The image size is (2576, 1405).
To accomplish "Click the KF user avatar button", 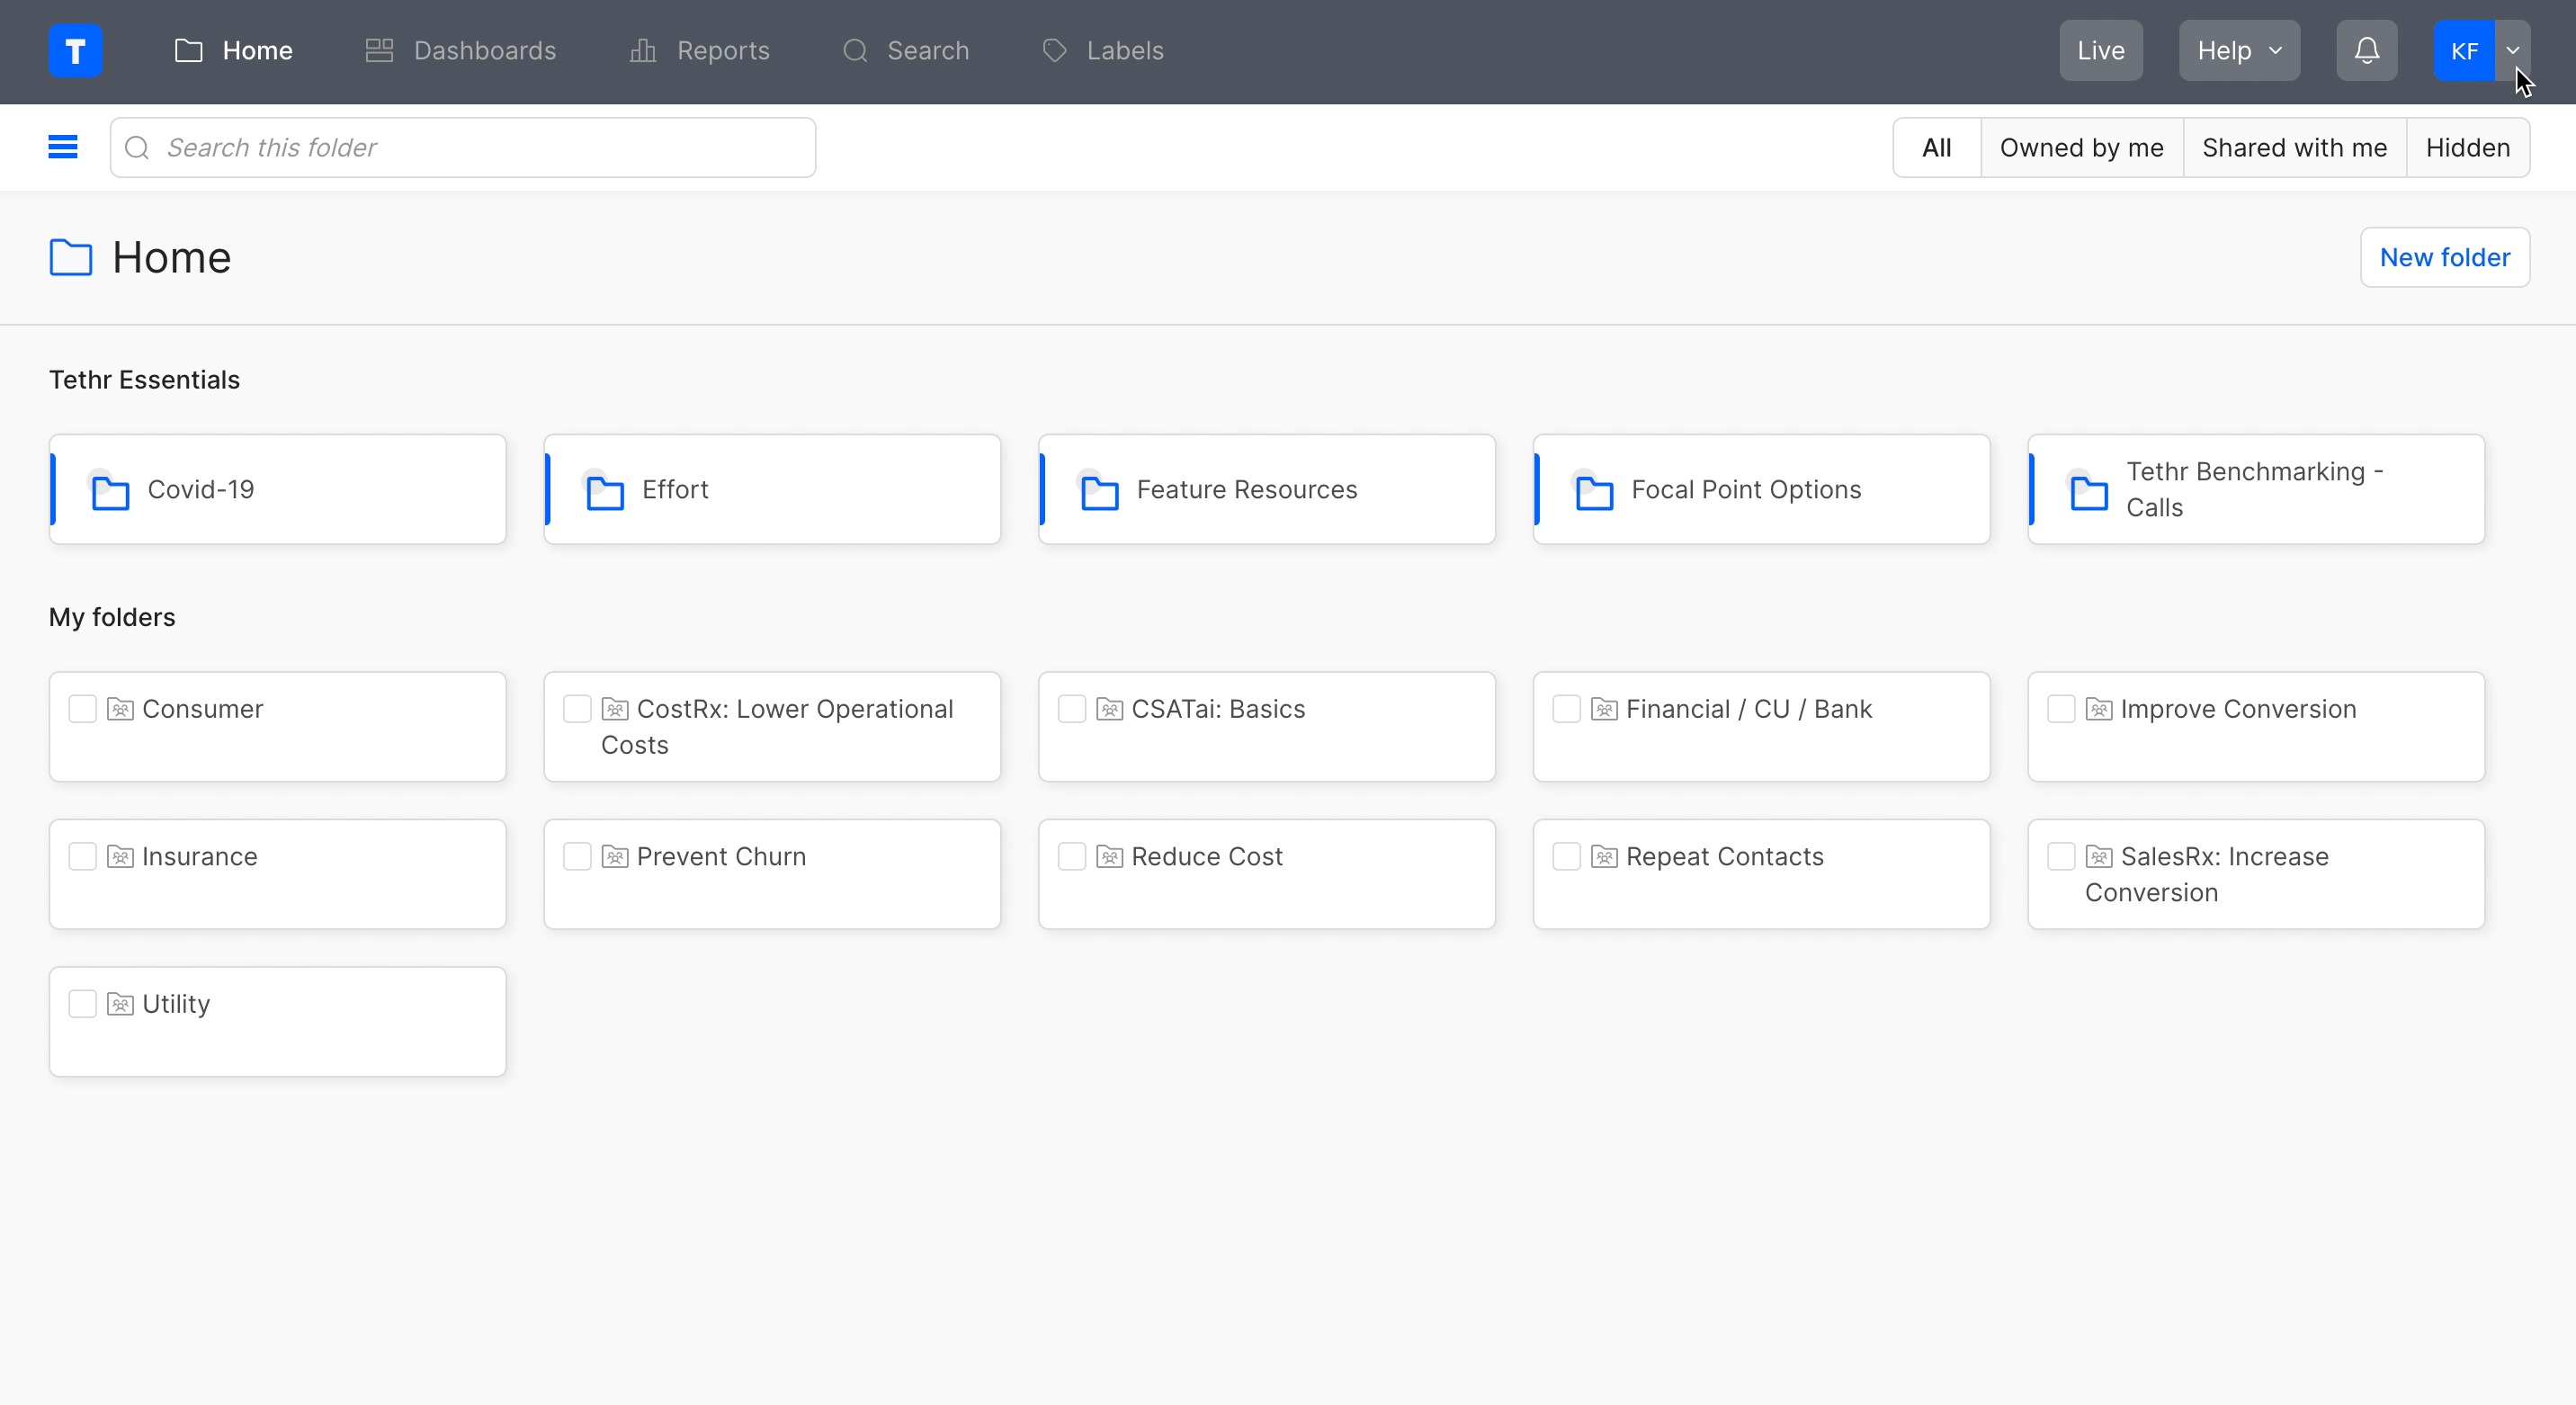I will 2463,50.
